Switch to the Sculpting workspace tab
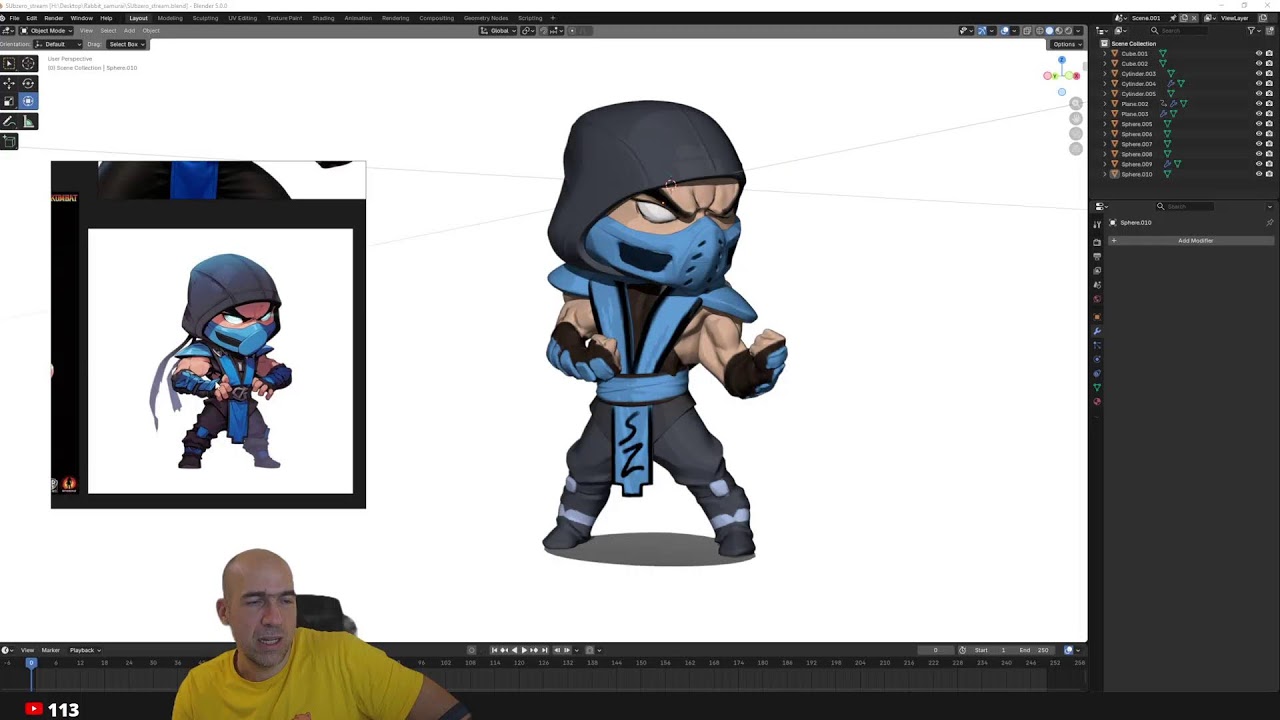The height and width of the screenshot is (720, 1280). coord(205,18)
